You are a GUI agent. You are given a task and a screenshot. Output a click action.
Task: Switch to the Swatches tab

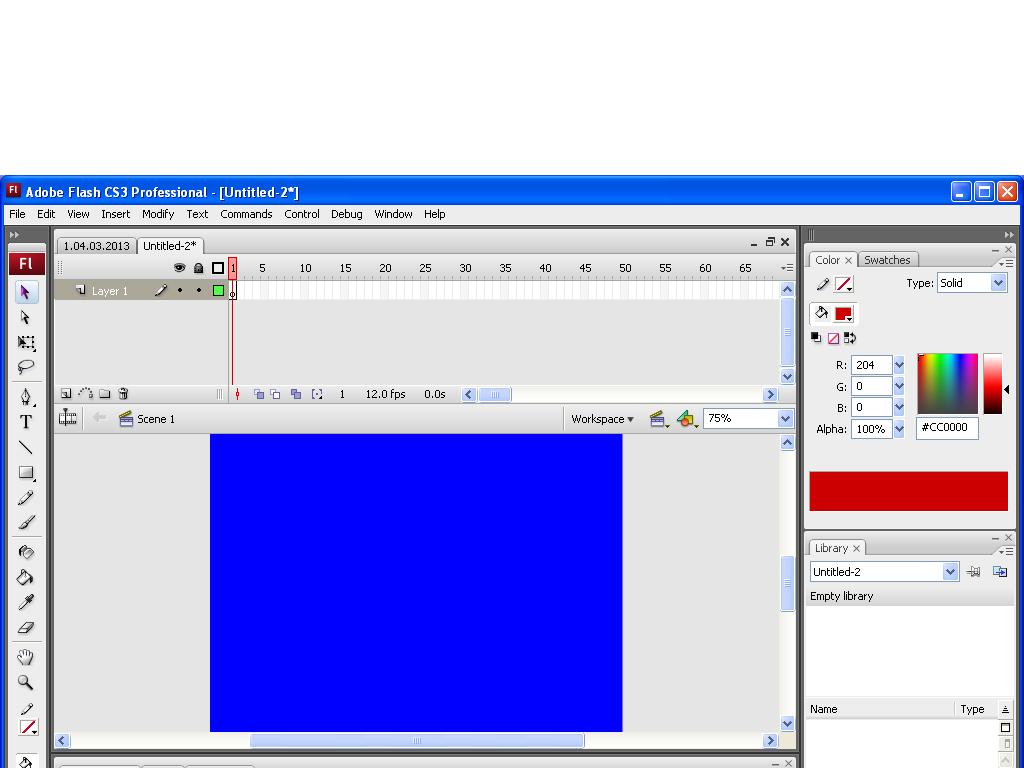[x=888, y=259]
